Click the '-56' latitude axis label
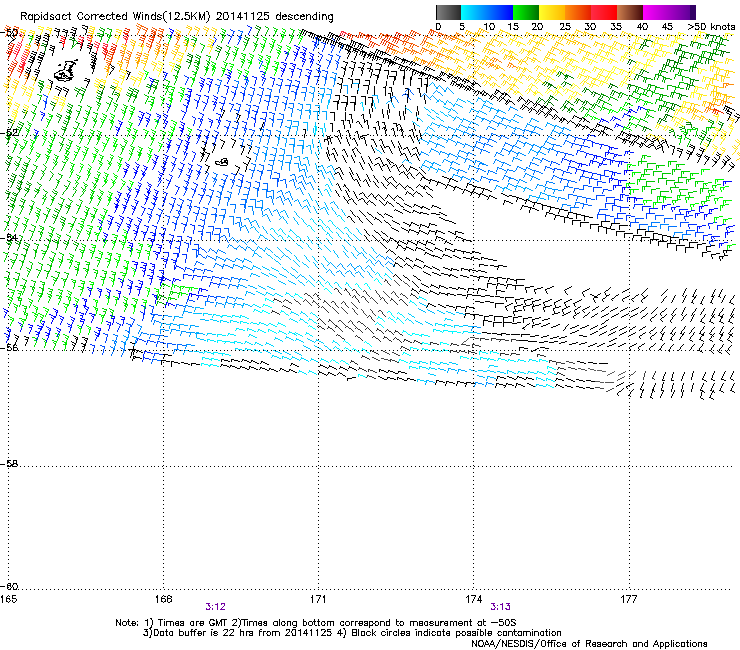 click(9, 347)
